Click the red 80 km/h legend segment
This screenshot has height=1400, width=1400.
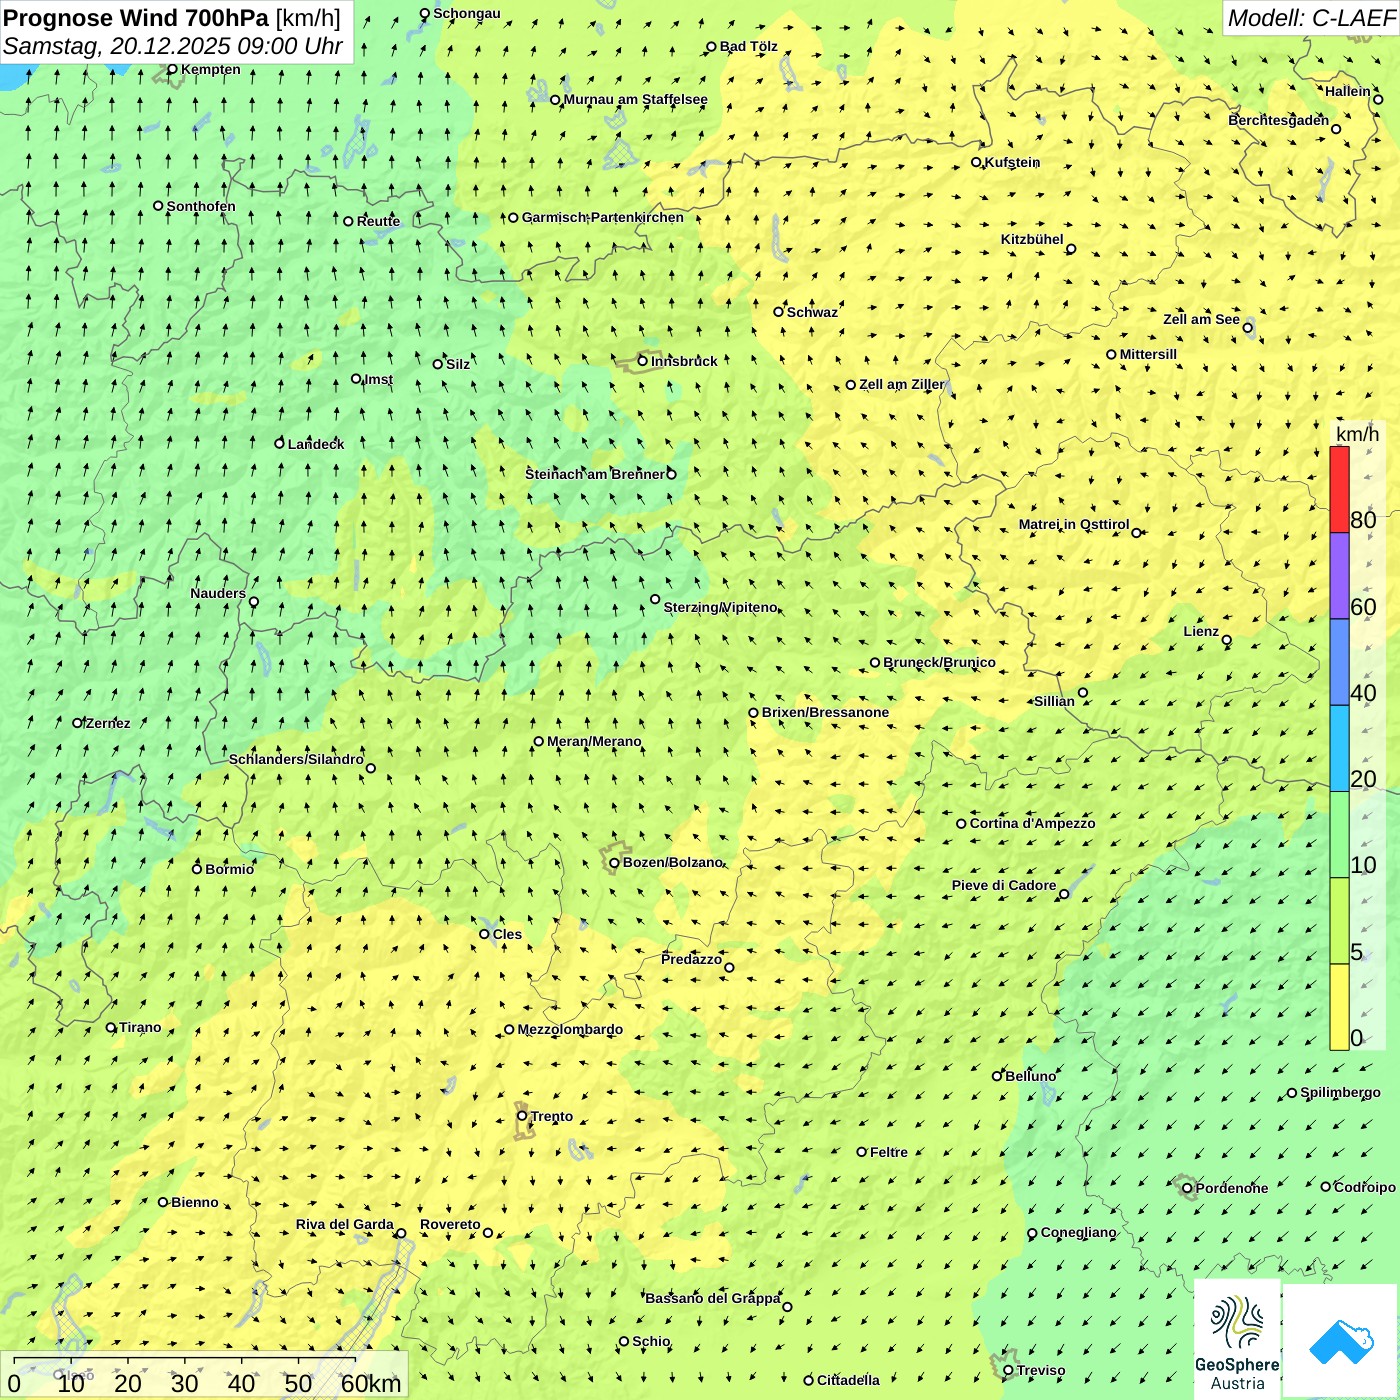click(1339, 489)
